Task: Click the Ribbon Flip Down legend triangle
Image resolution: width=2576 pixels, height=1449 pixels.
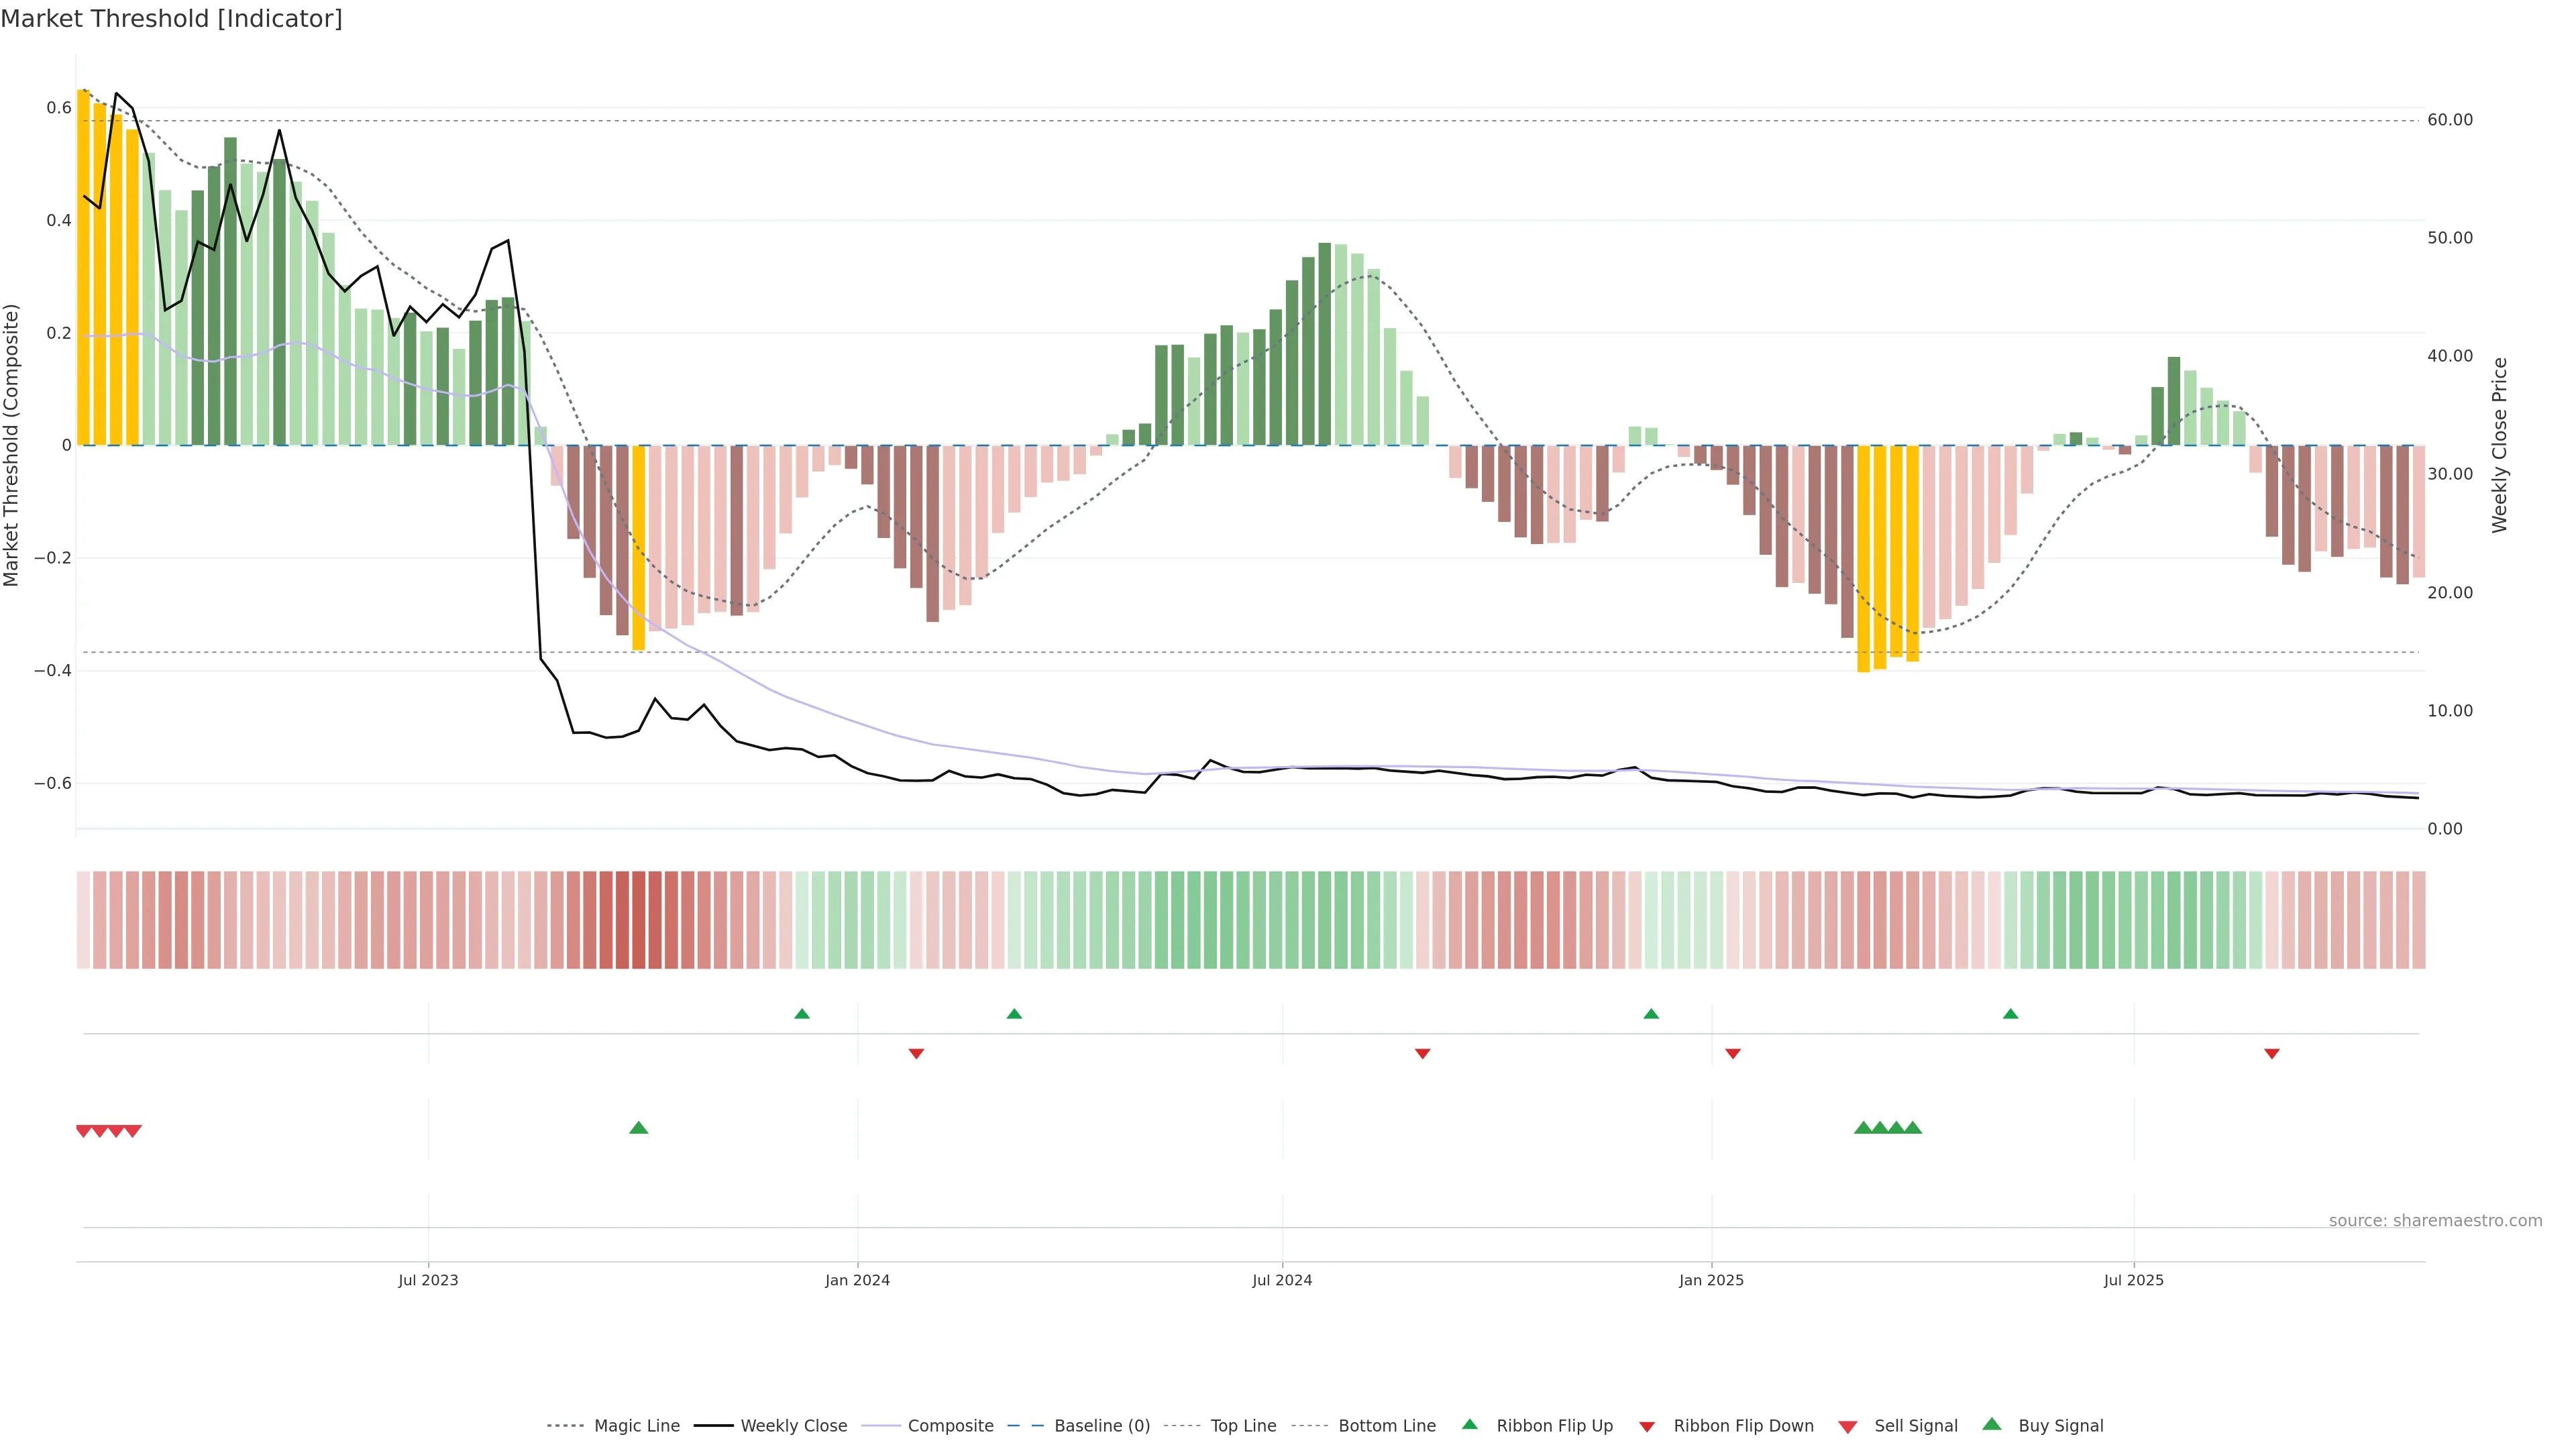Action: click(1646, 1427)
